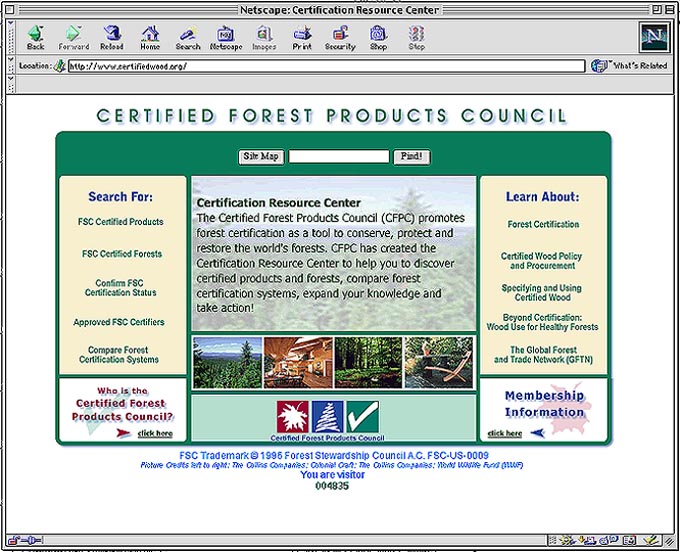Click the Back navigation icon
This screenshot has height=552, width=680.
(x=35, y=37)
